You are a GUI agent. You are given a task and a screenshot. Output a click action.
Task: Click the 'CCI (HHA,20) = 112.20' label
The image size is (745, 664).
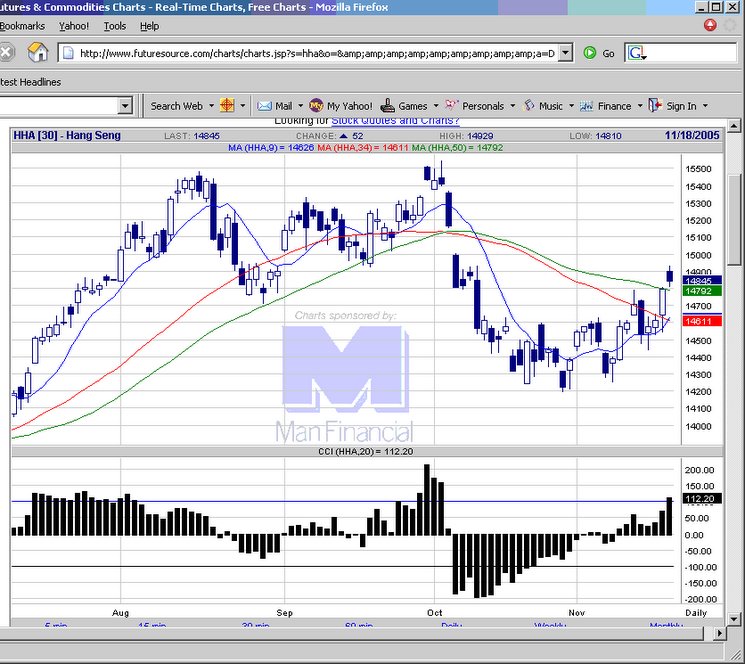[x=365, y=452]
